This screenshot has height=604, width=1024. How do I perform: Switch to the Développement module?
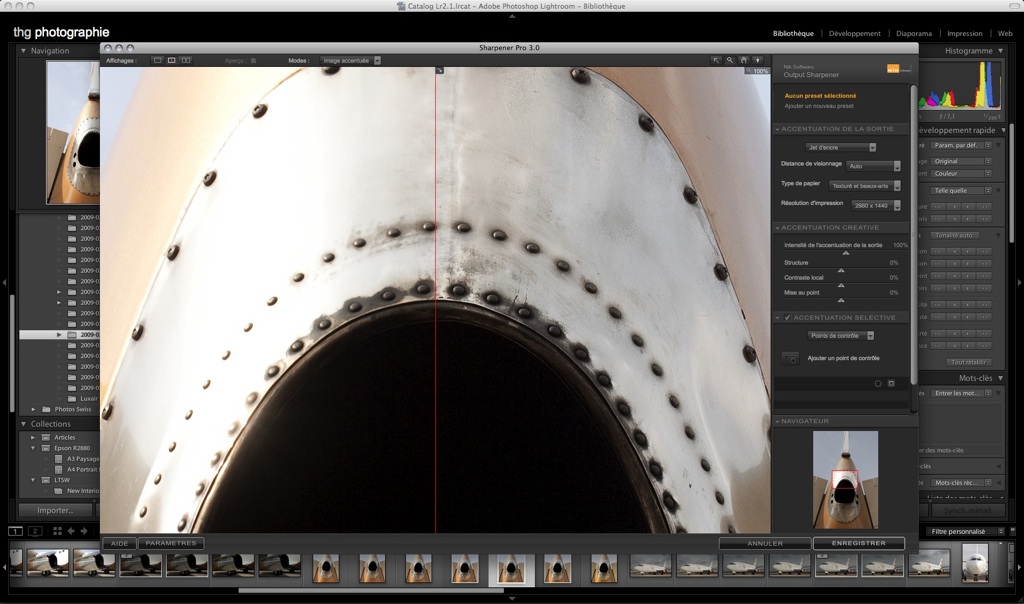pyautogui.click(x=854, y=33)
